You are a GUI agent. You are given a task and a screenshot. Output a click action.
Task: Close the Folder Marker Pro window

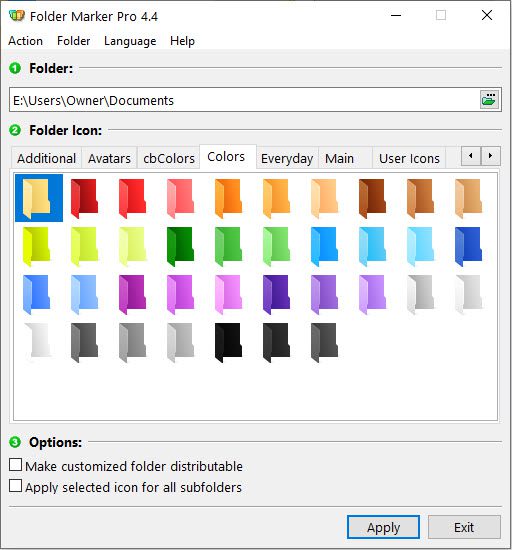[487, 15]
